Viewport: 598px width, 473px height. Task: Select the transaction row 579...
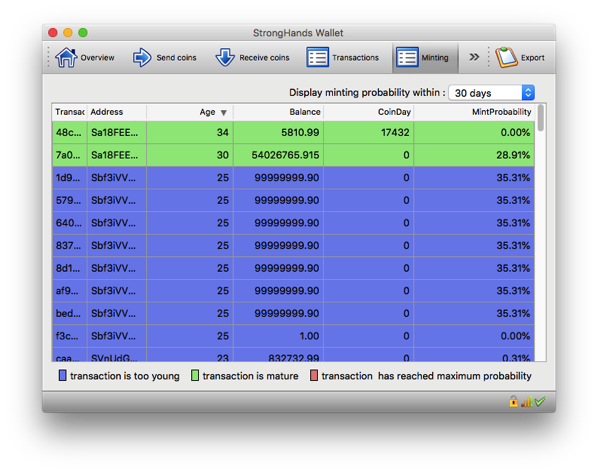coord(293,200)
